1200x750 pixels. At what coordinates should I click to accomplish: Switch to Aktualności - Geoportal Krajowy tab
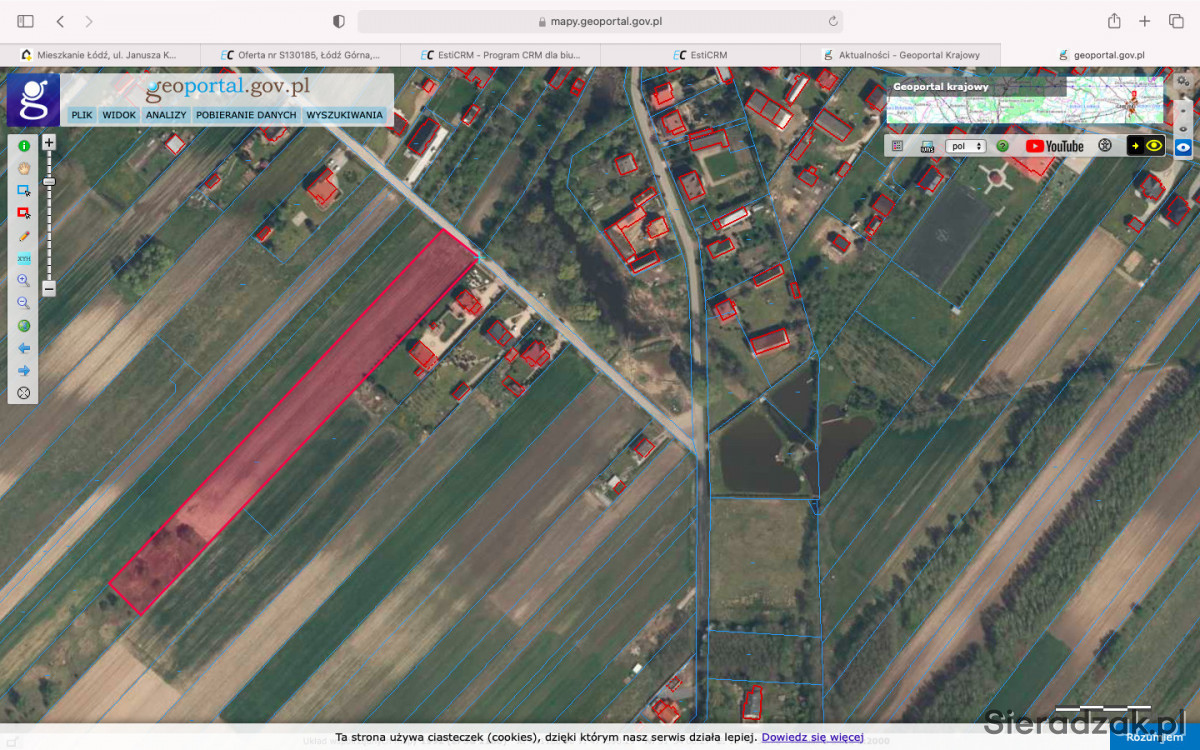coord(900,55)
